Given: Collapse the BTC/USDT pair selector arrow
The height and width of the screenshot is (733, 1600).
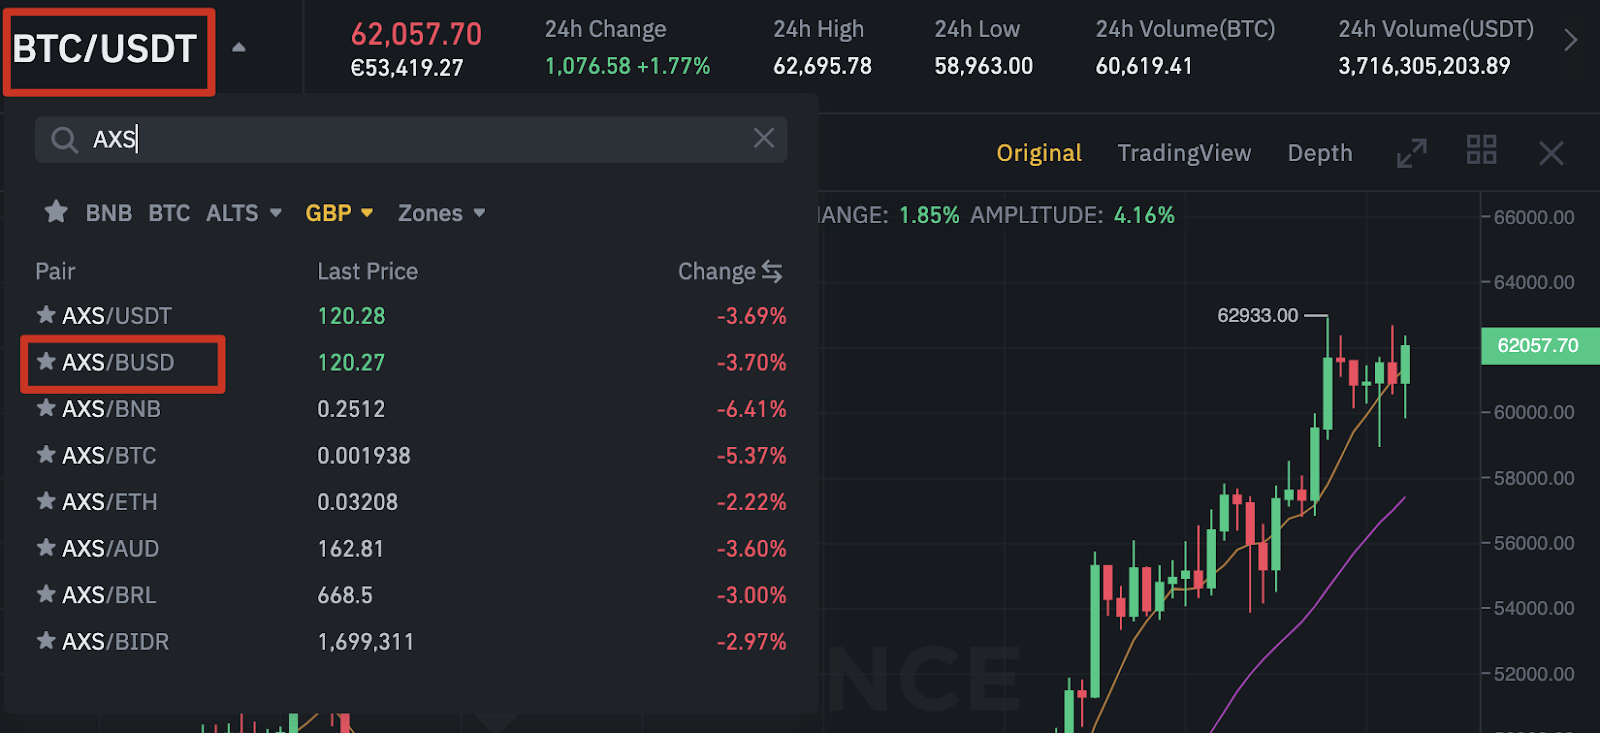Looking at the screenshot, I should coord(239,47).
